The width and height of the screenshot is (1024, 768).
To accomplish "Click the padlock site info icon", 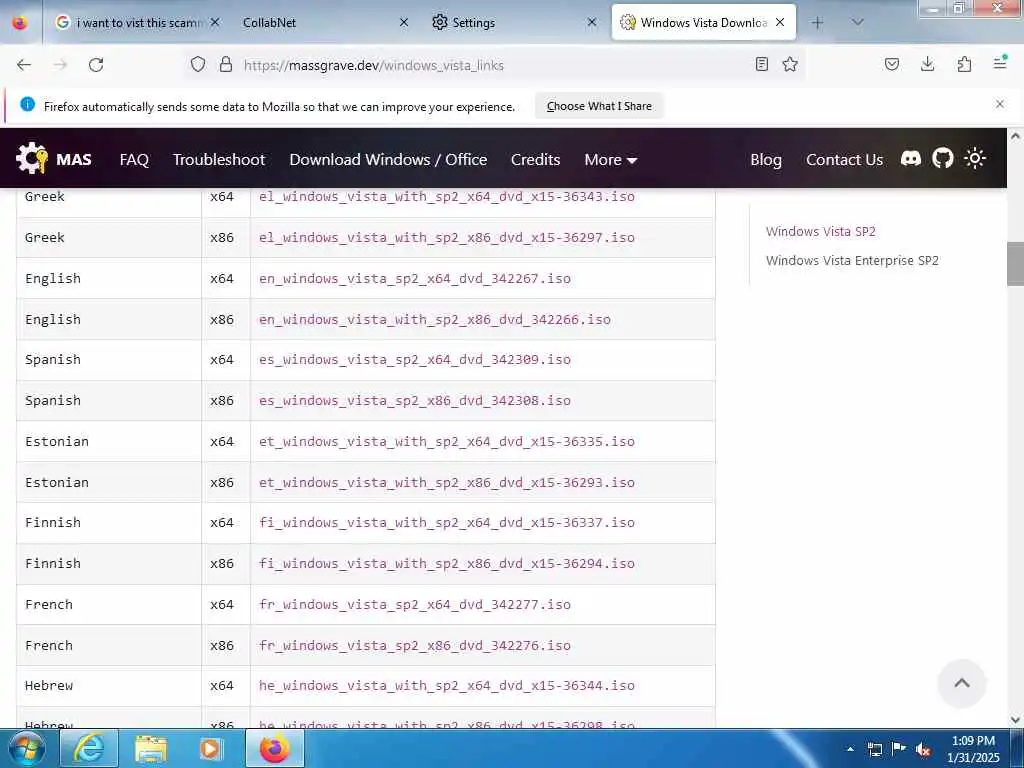I will click(226, 64).
